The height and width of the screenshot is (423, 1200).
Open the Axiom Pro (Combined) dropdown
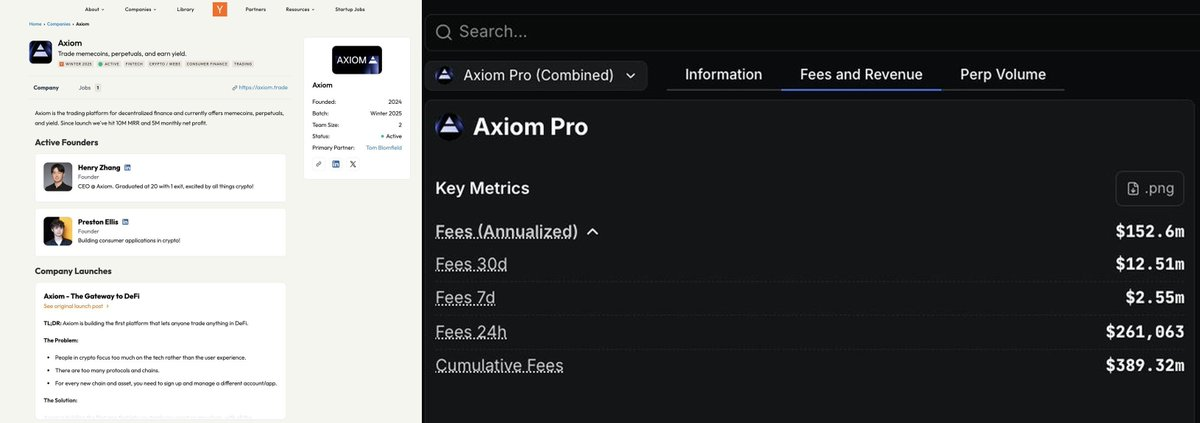click(x=537, y=75)
